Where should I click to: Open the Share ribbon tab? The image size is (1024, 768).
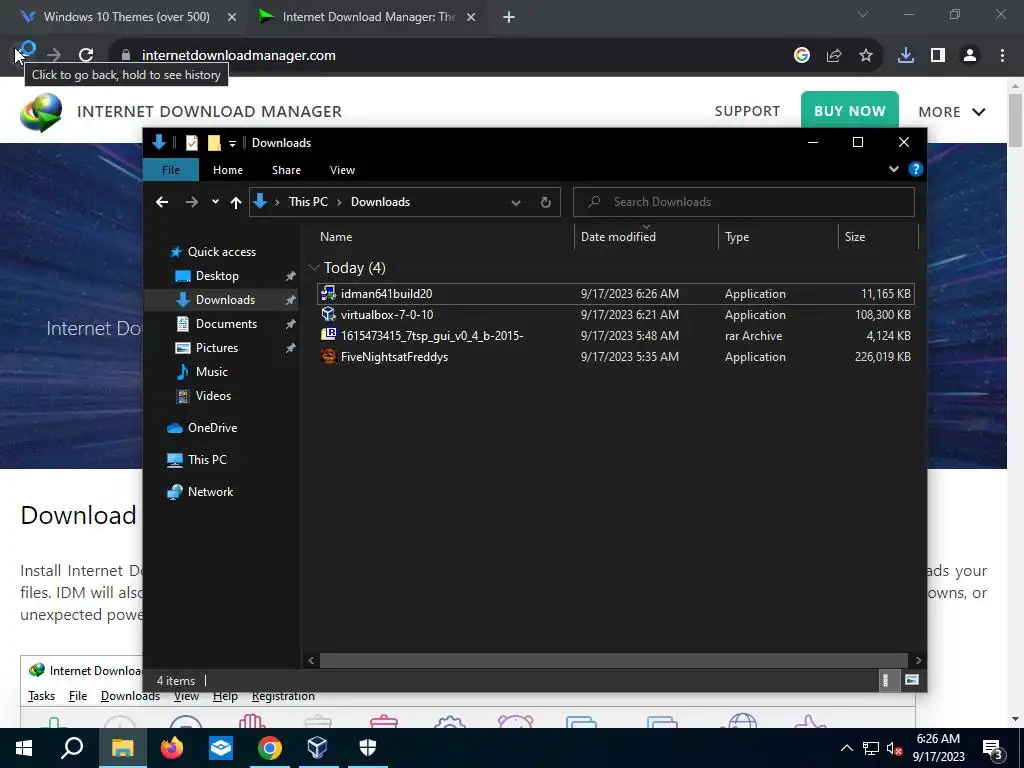point(286,170)
